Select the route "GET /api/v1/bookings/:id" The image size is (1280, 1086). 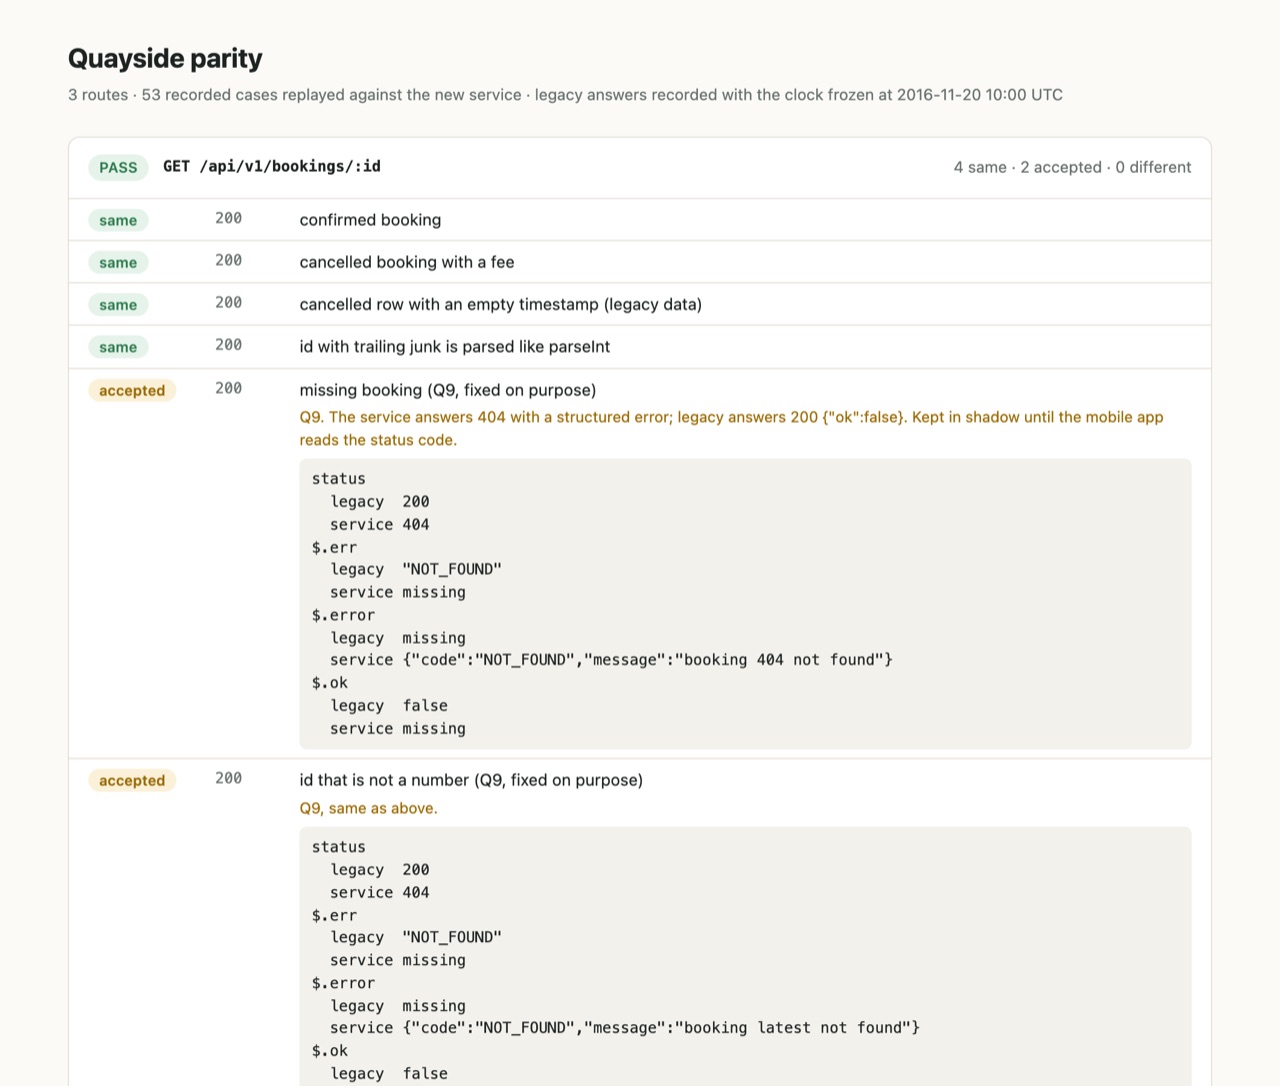pyautogui.click(x=272, y=167)
